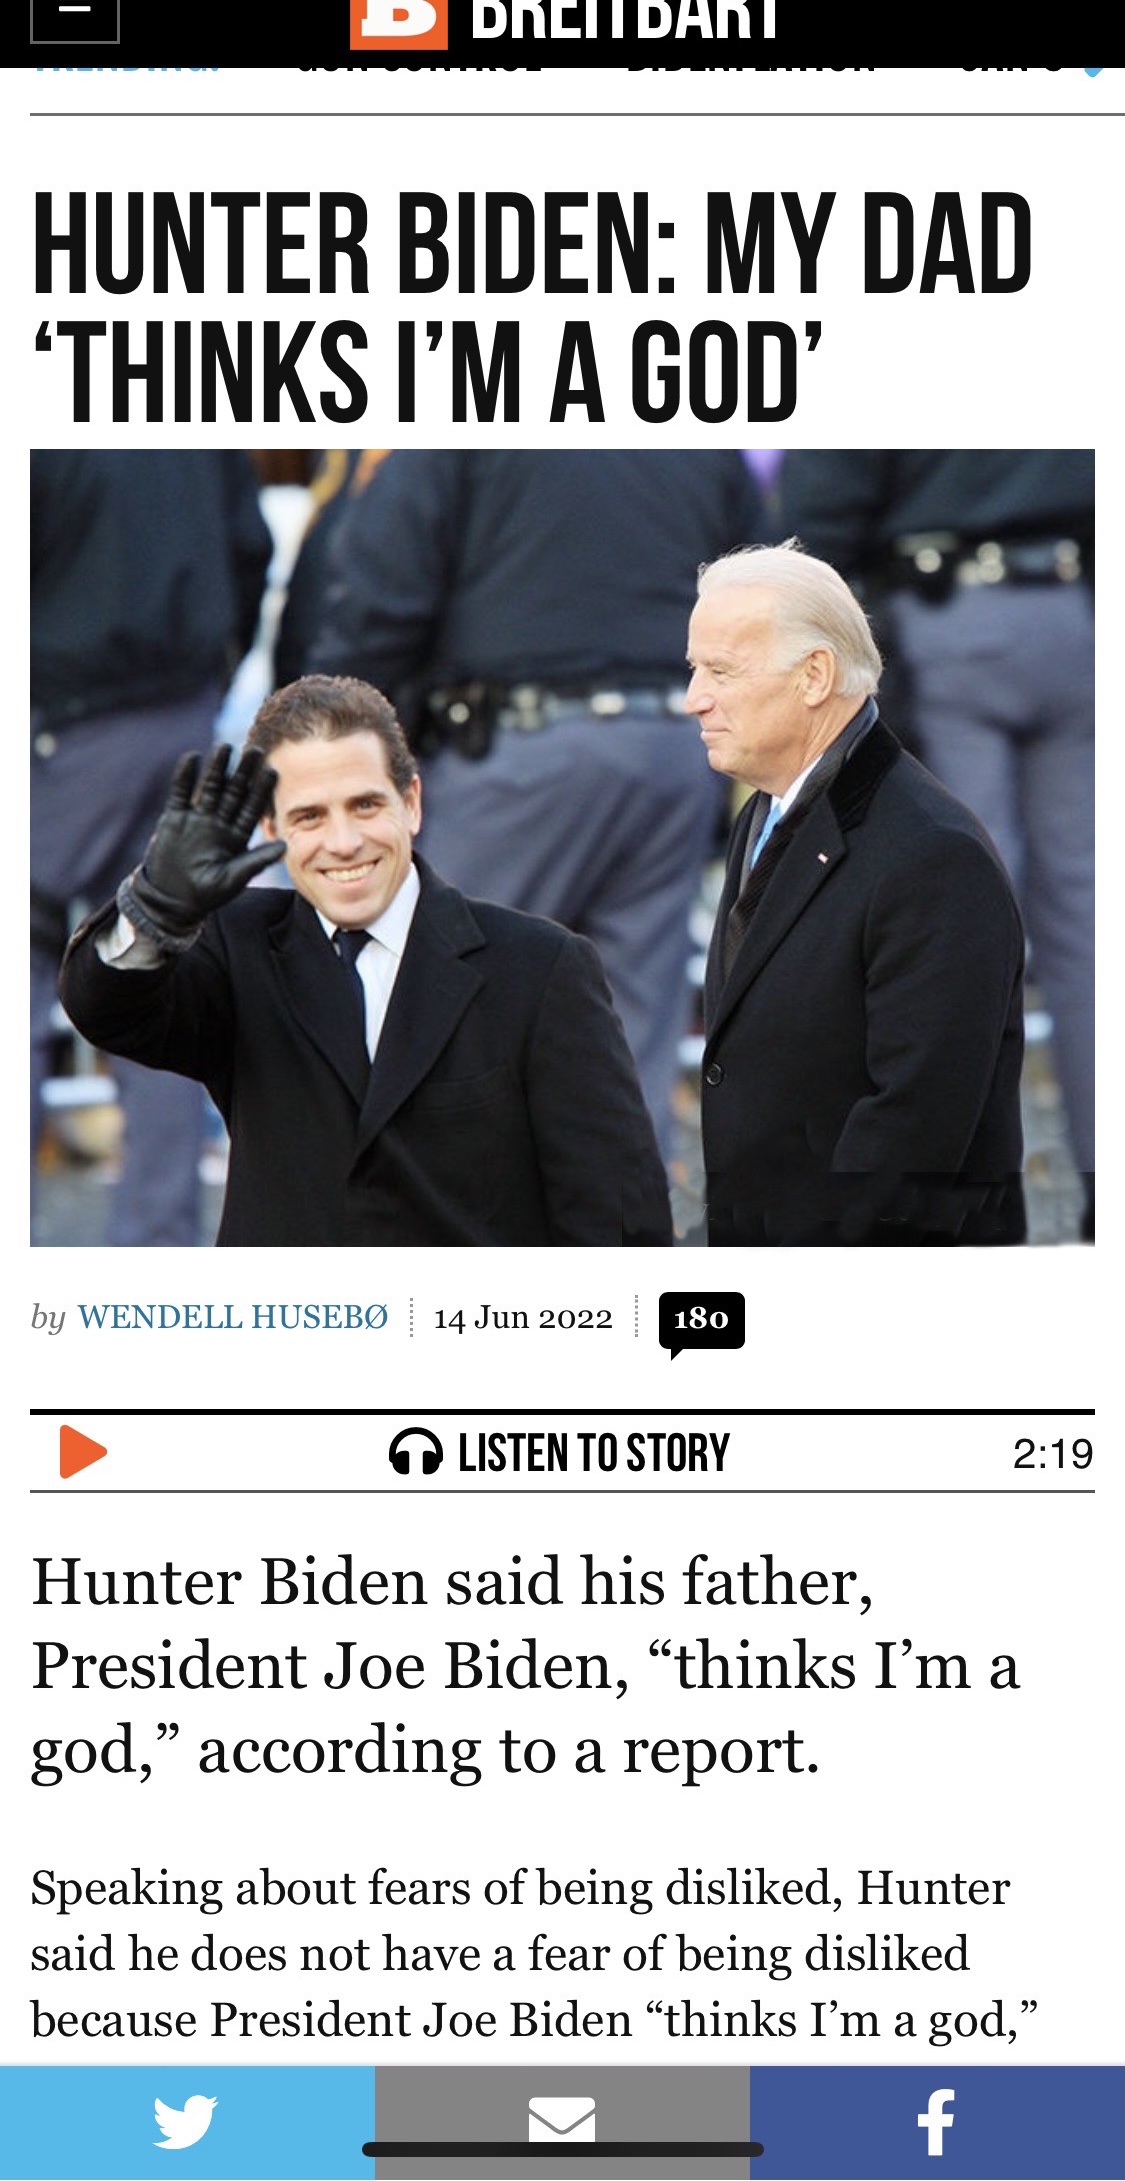Share the article via Twitter bird icon
This screenshot has height=2181, width=1125.
(187, 2122)
